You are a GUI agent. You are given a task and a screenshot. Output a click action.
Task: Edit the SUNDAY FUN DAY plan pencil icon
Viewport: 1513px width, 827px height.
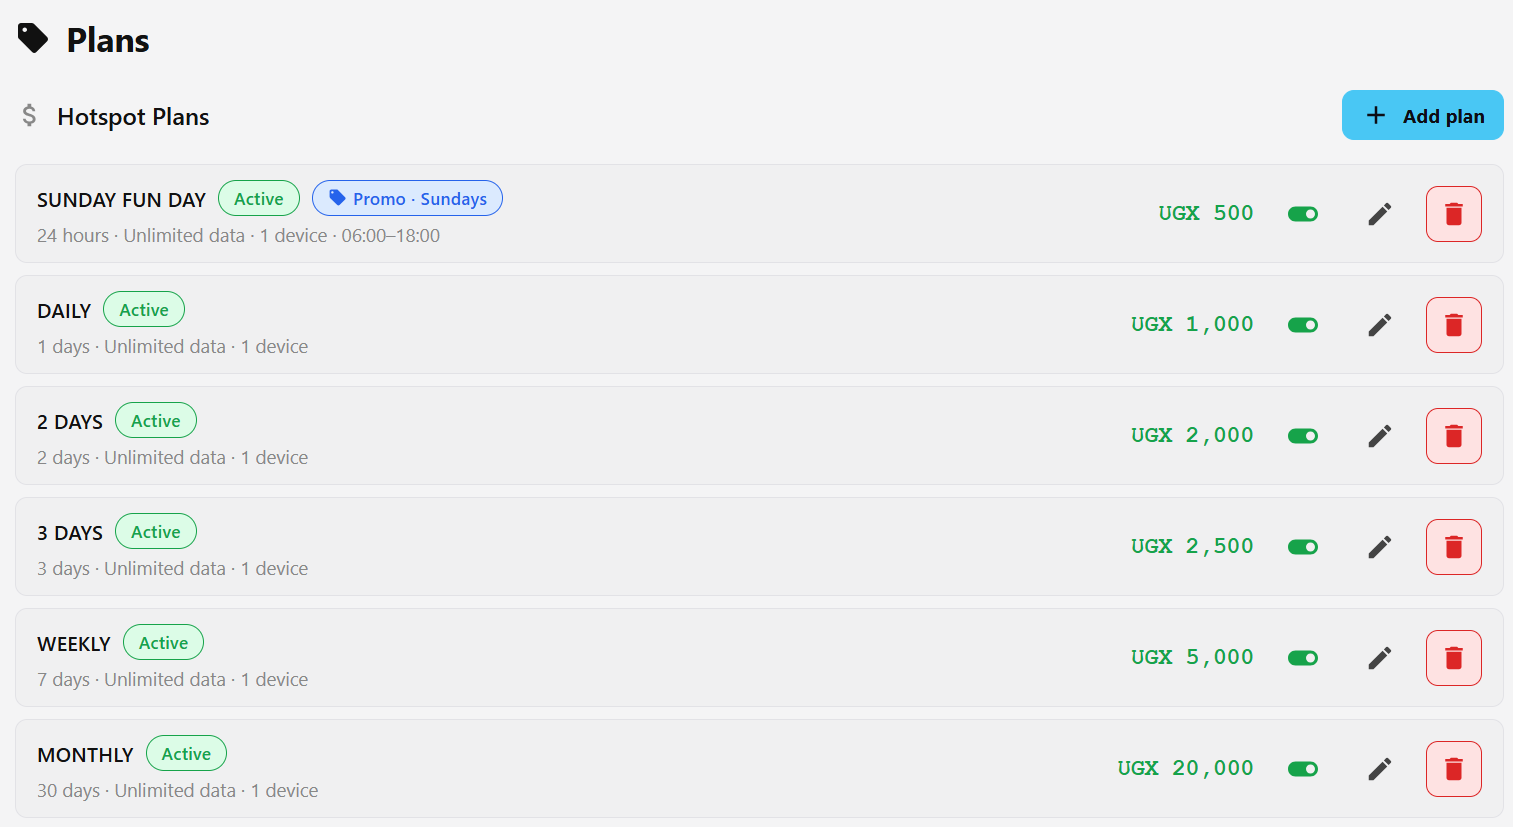pos(1380,214)
